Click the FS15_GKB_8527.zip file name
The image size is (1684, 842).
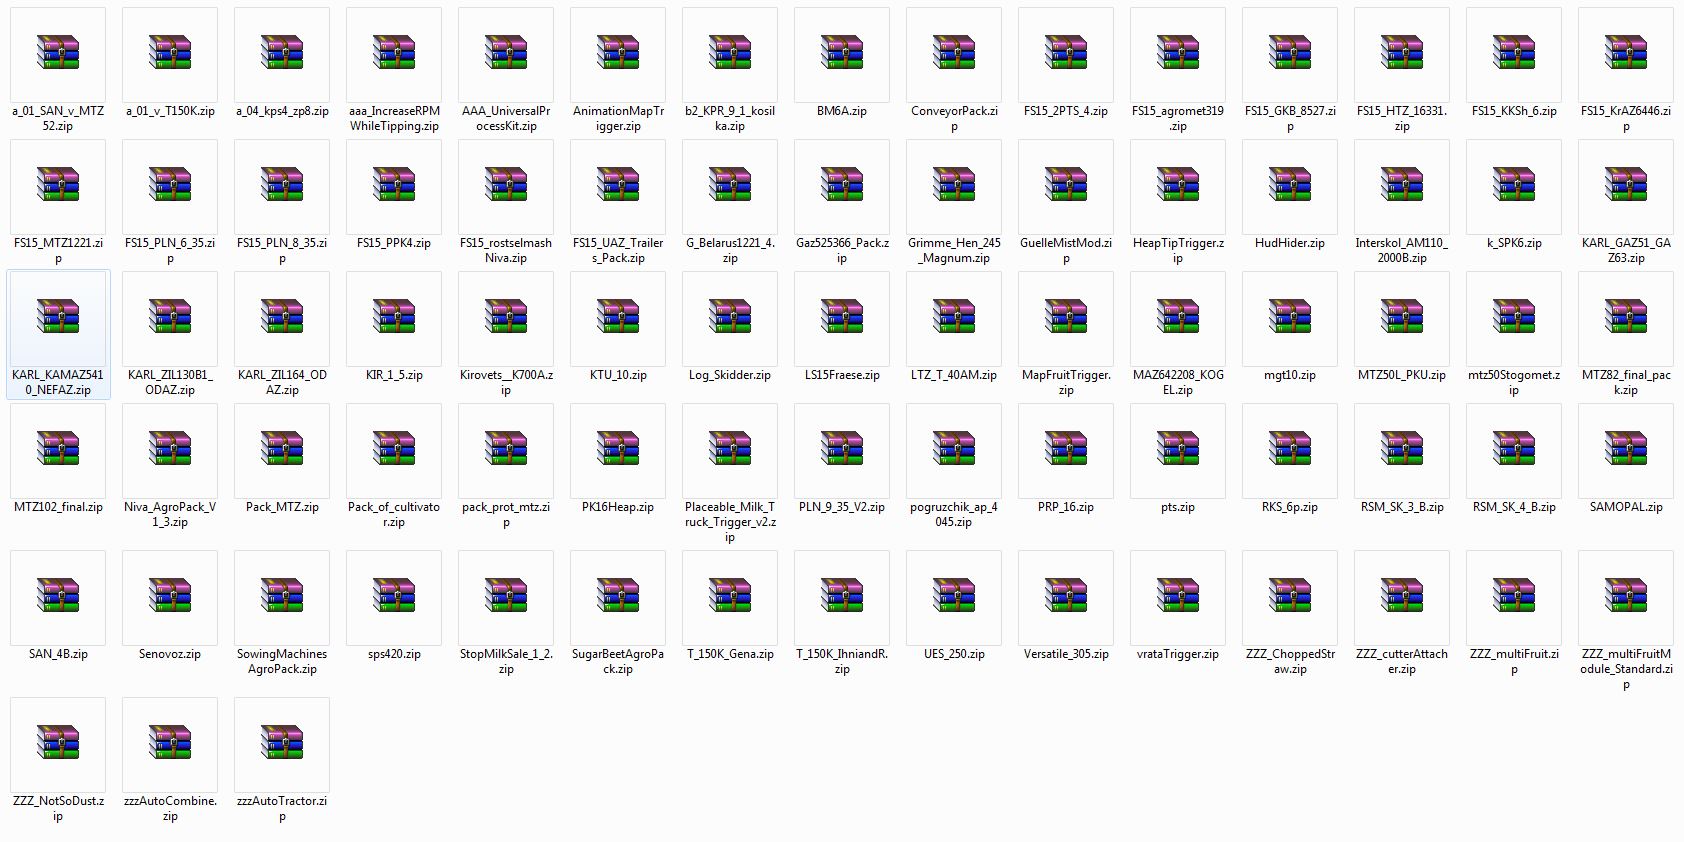[x=1290, y=119]
